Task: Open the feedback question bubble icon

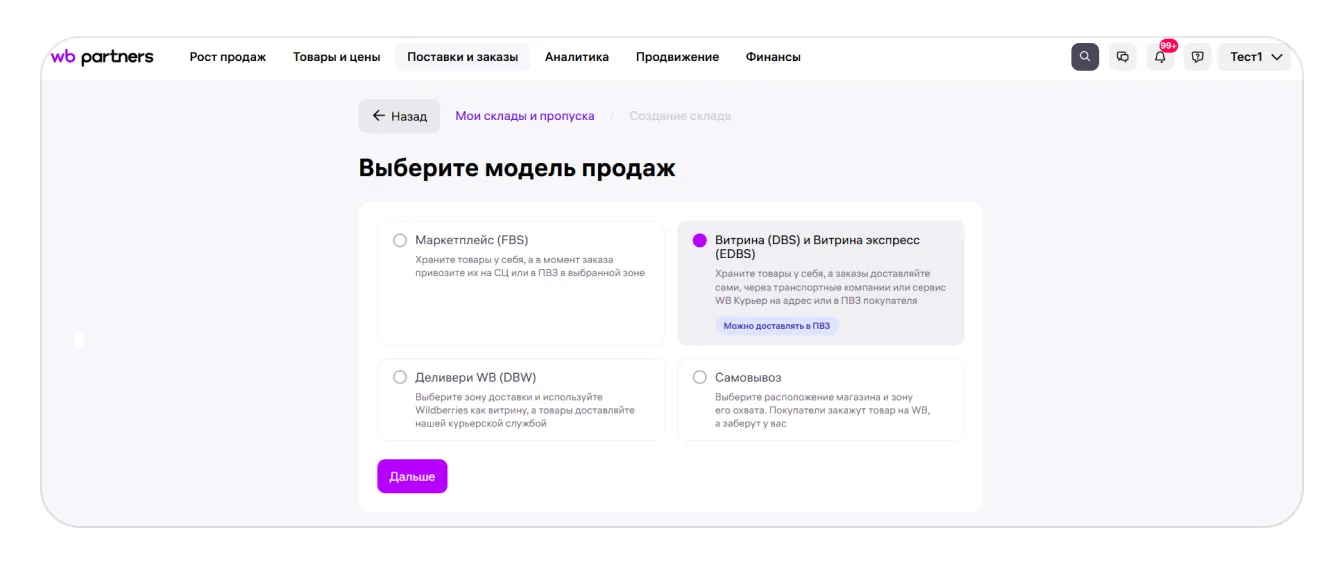Action: pos(1198,57)
